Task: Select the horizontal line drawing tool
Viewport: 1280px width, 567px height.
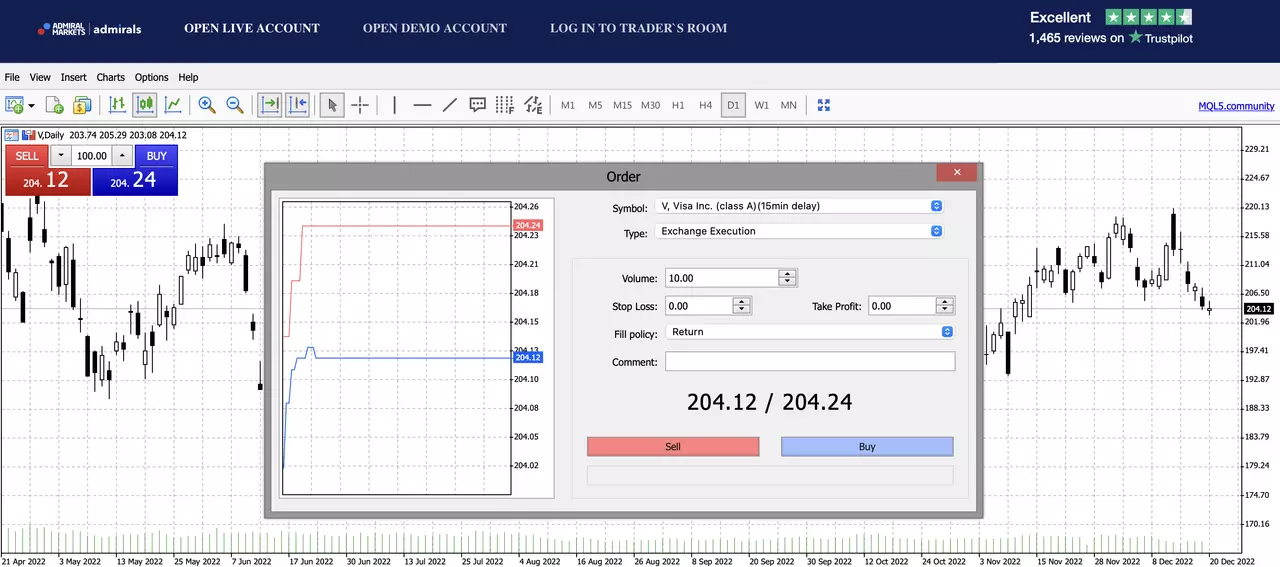Action: [x=422, y=105]
